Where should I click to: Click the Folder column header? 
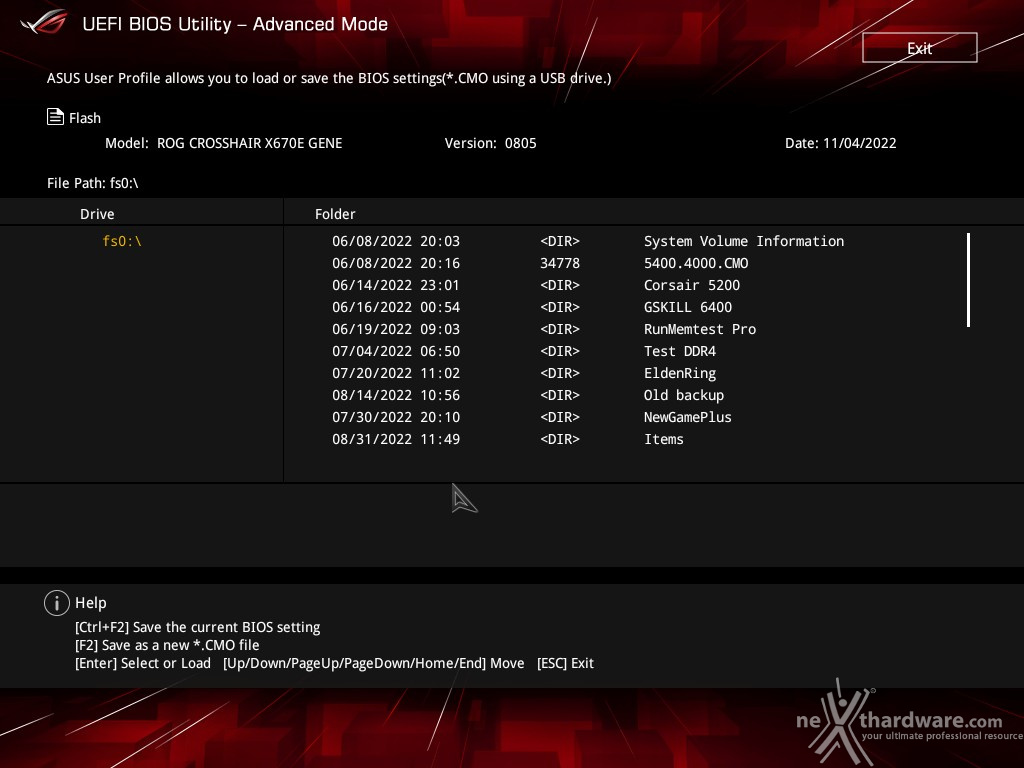[335, 214]
